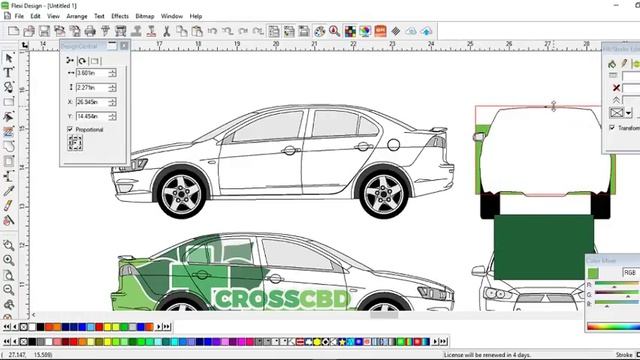Click the width field stepper arrows
This screenshot has height=360, width=640.
pos(112,73)
